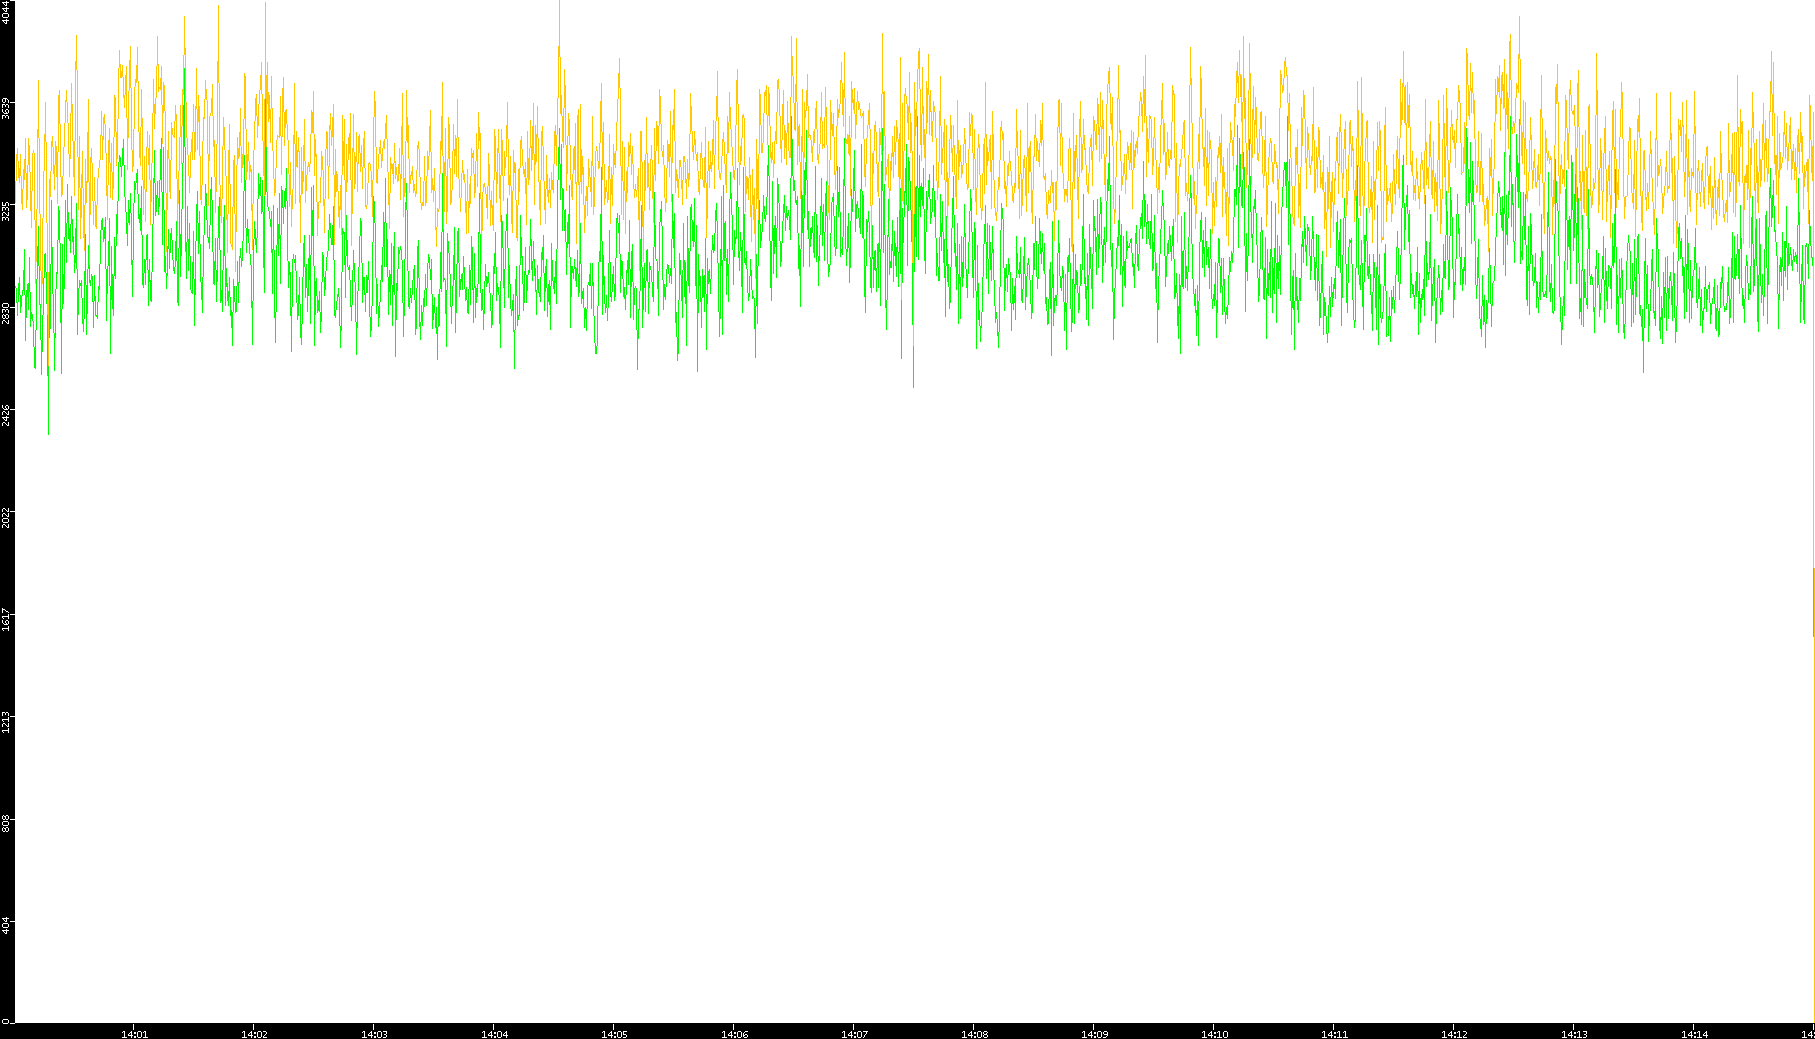This screenshot has width=1815, height=1039.
Task: Click the 14:05 time axis tick label
Action: [614, 1034]
